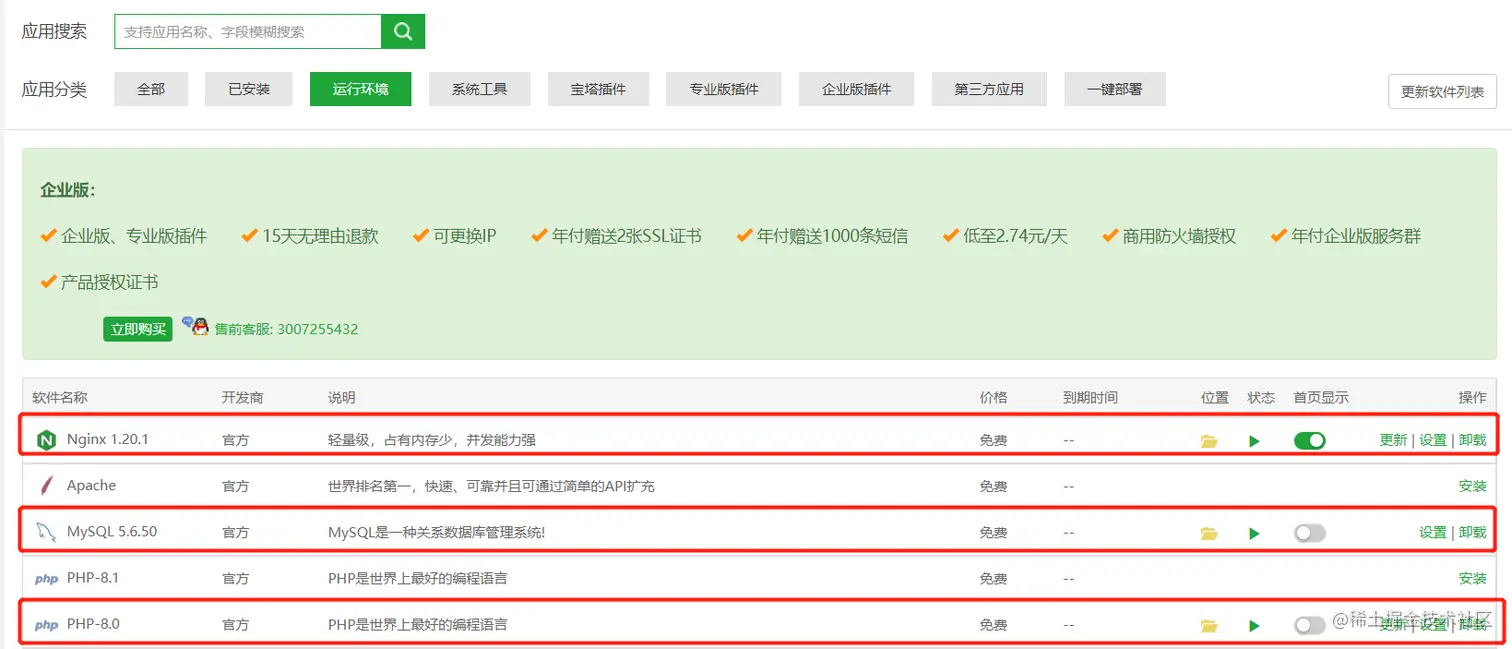Click the PHP-8.1 software name
Image resolution: width=1512 pixels, height=649 pixels.
(93, 578)
